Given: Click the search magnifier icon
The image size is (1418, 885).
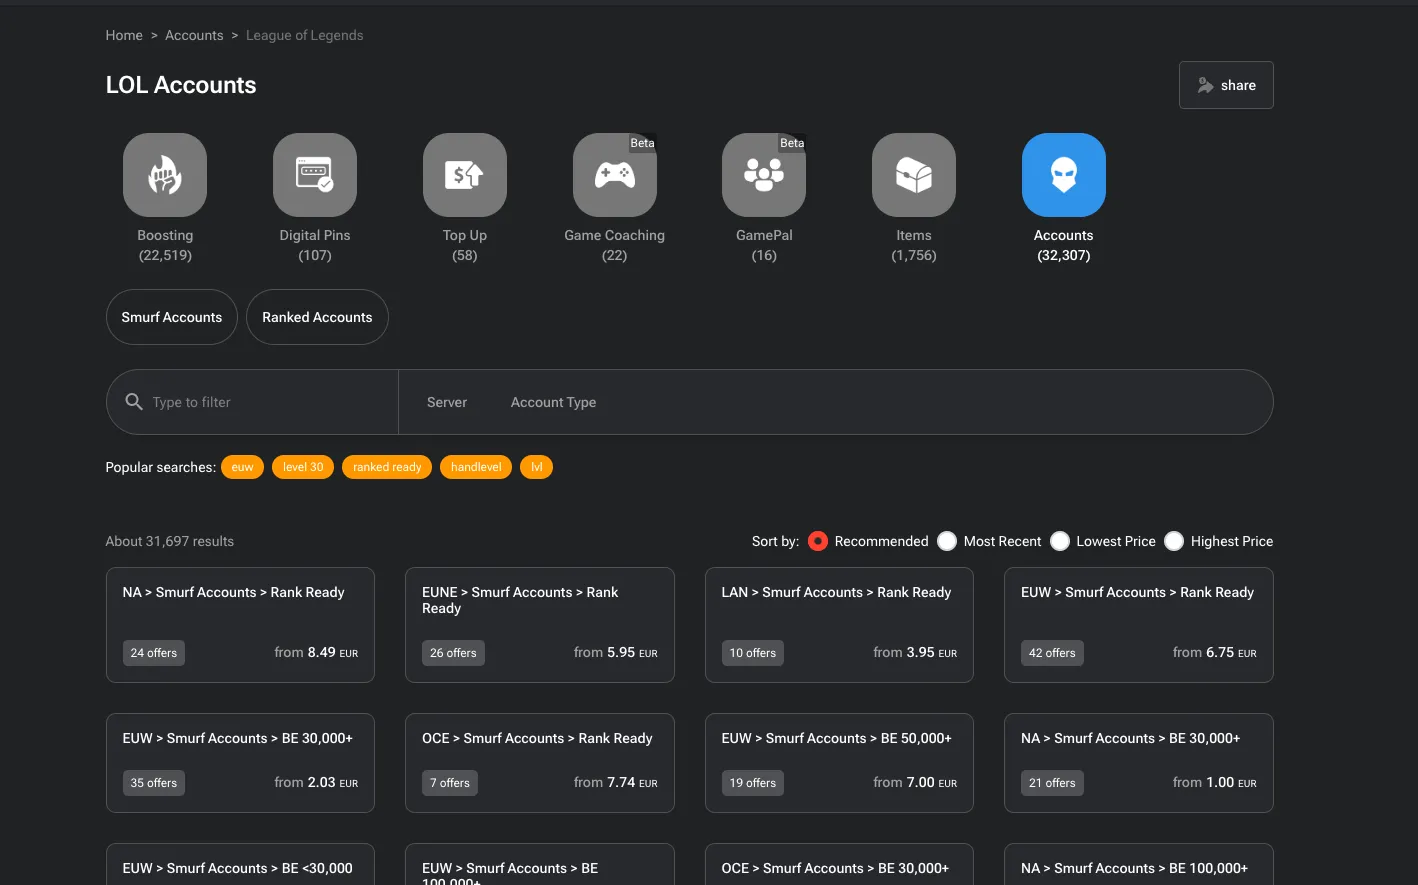Looking at the screenshot, I should [134, 402].
